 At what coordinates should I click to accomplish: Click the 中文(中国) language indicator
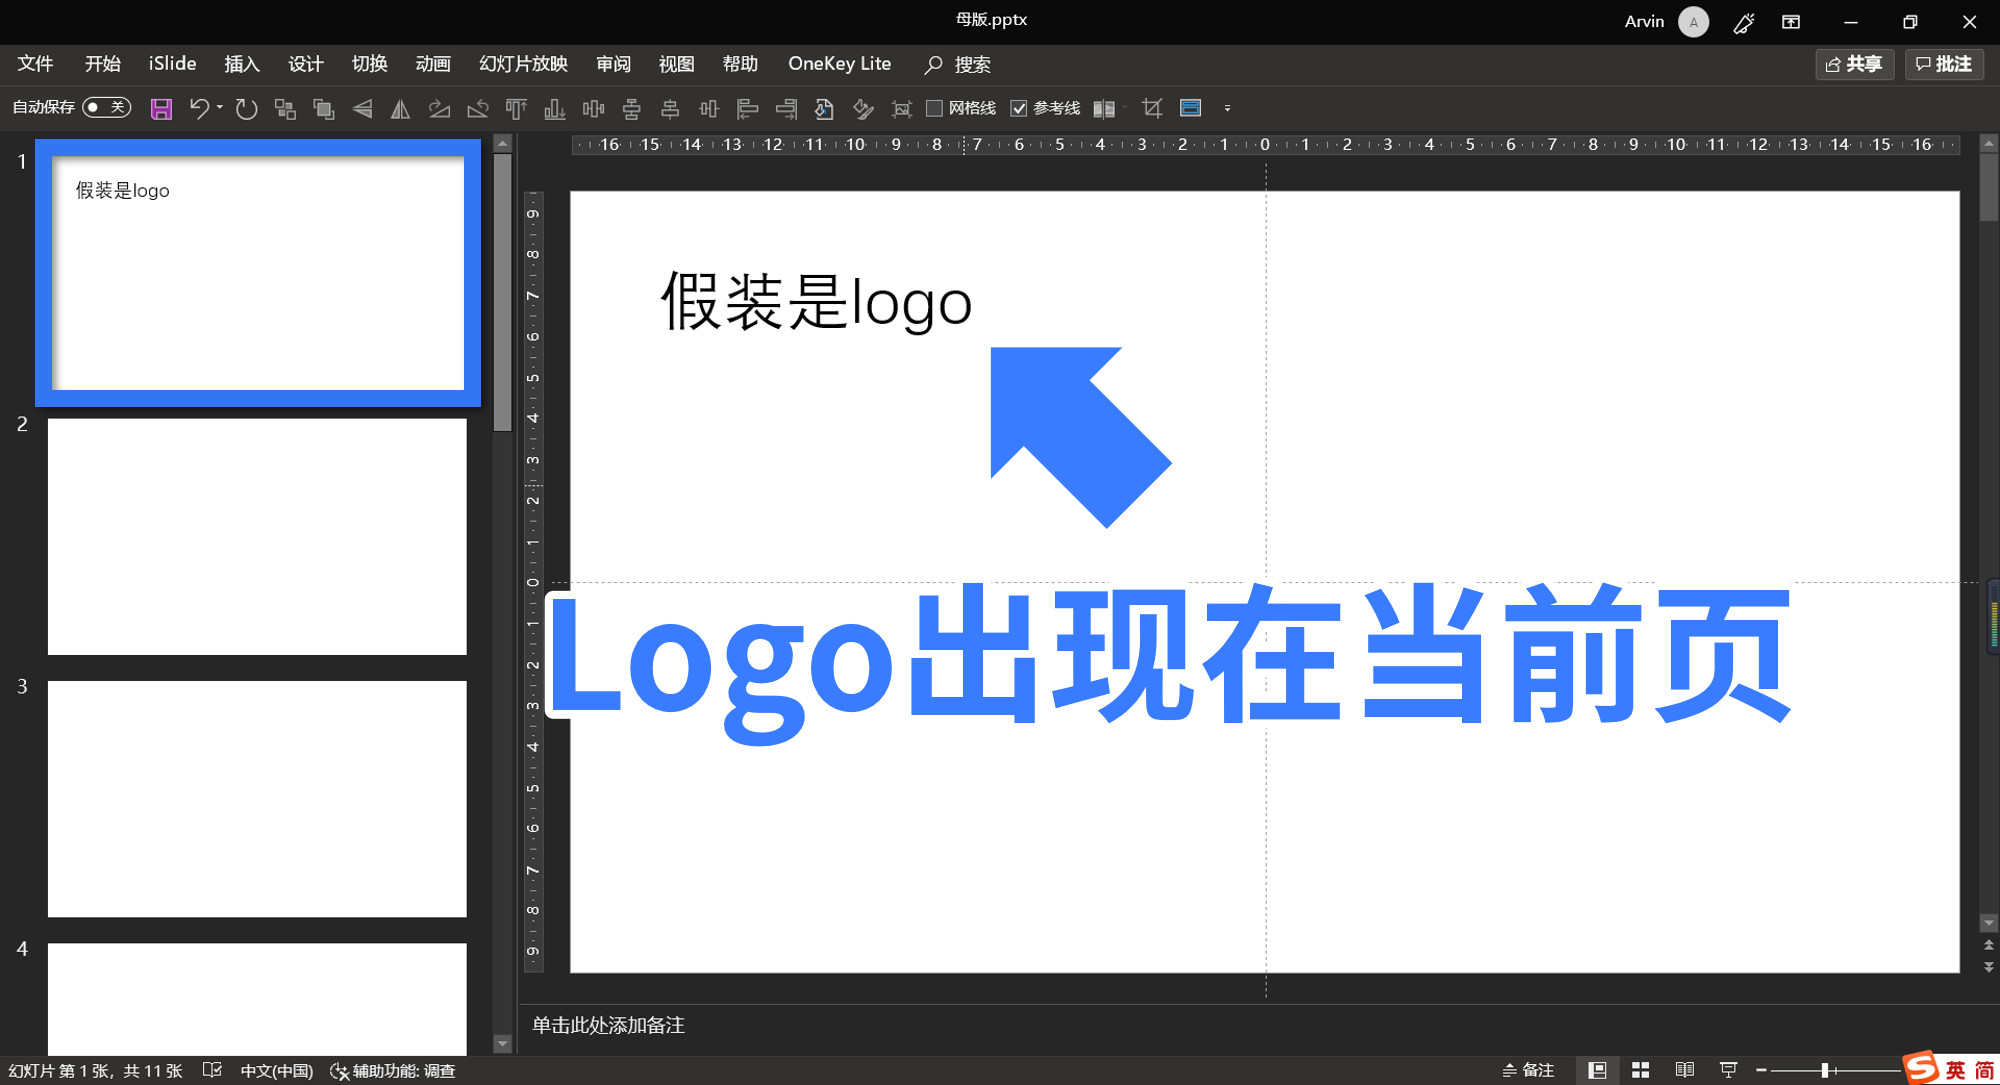276,1070
